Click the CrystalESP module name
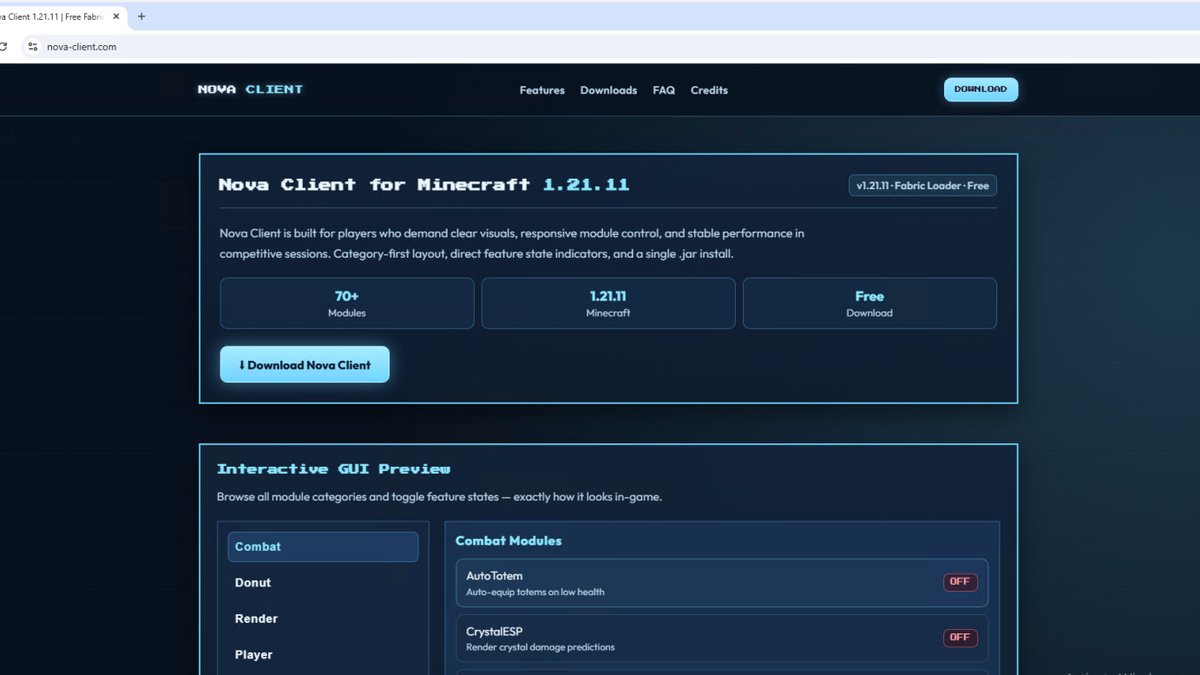The width and height of the screenshot is (1200, 675). point(494,631)
